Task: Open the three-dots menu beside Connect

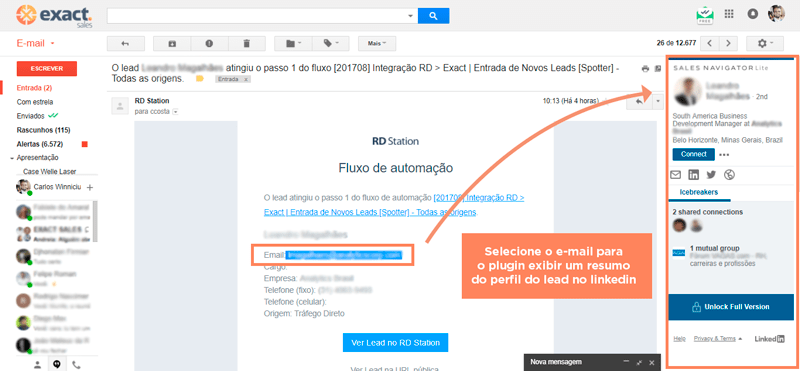Action: (724, 154)
